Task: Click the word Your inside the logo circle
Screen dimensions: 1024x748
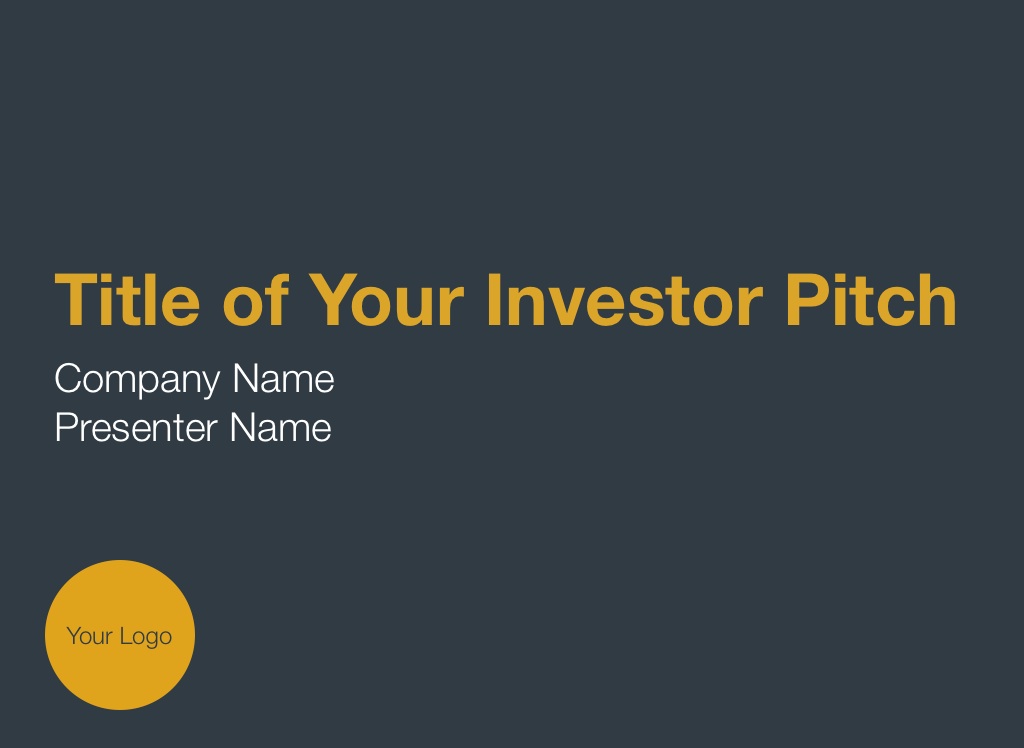Action: click(89, 636)
